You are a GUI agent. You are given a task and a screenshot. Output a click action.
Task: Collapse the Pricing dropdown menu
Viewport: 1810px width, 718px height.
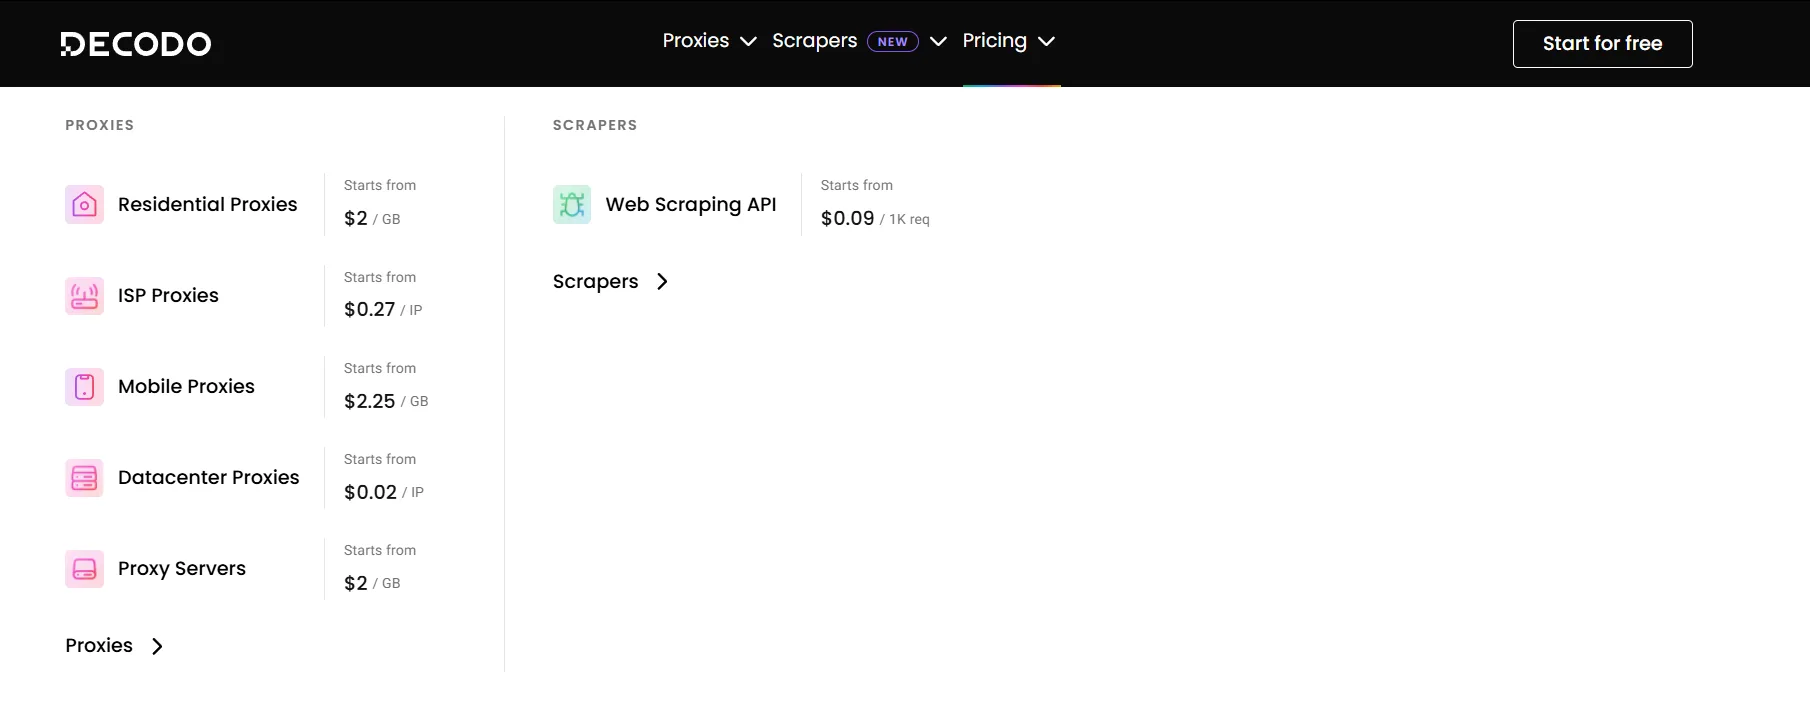(x=1009, y=41)
